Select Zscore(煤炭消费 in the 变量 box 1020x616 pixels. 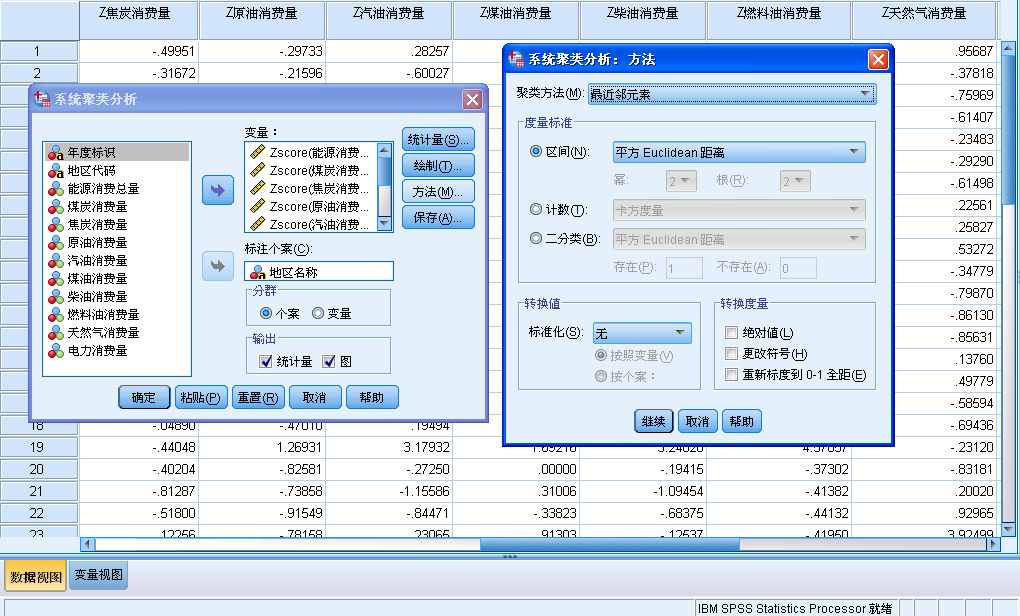[311, 170]
